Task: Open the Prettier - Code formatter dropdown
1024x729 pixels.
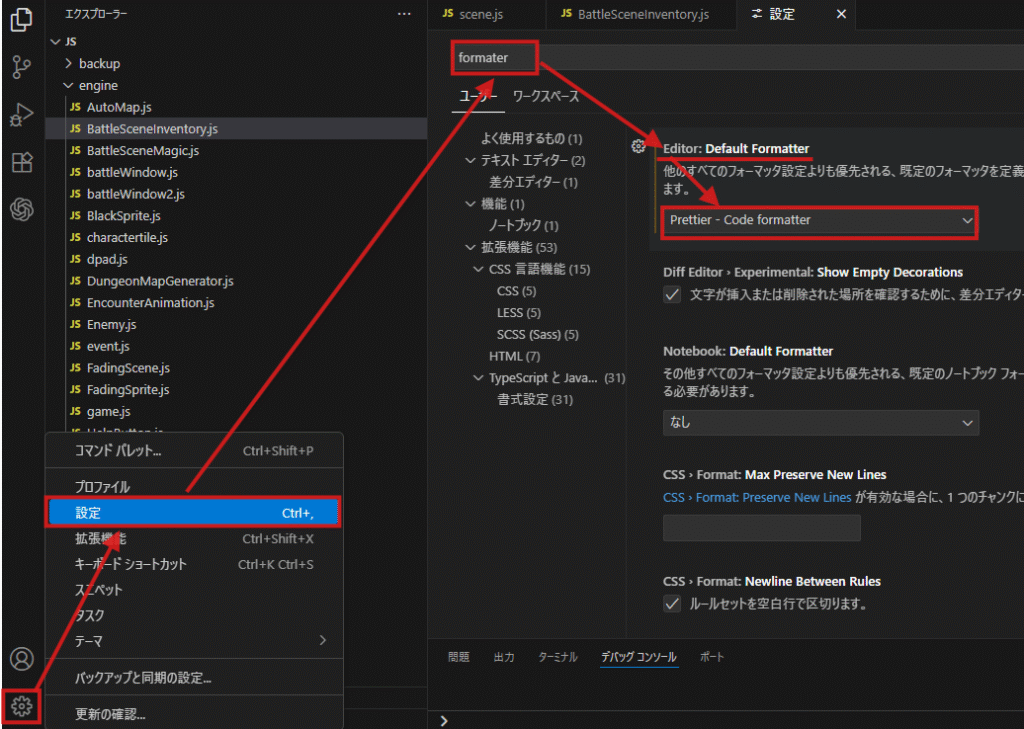Action: pyautogui.click(x=820, y=220)
